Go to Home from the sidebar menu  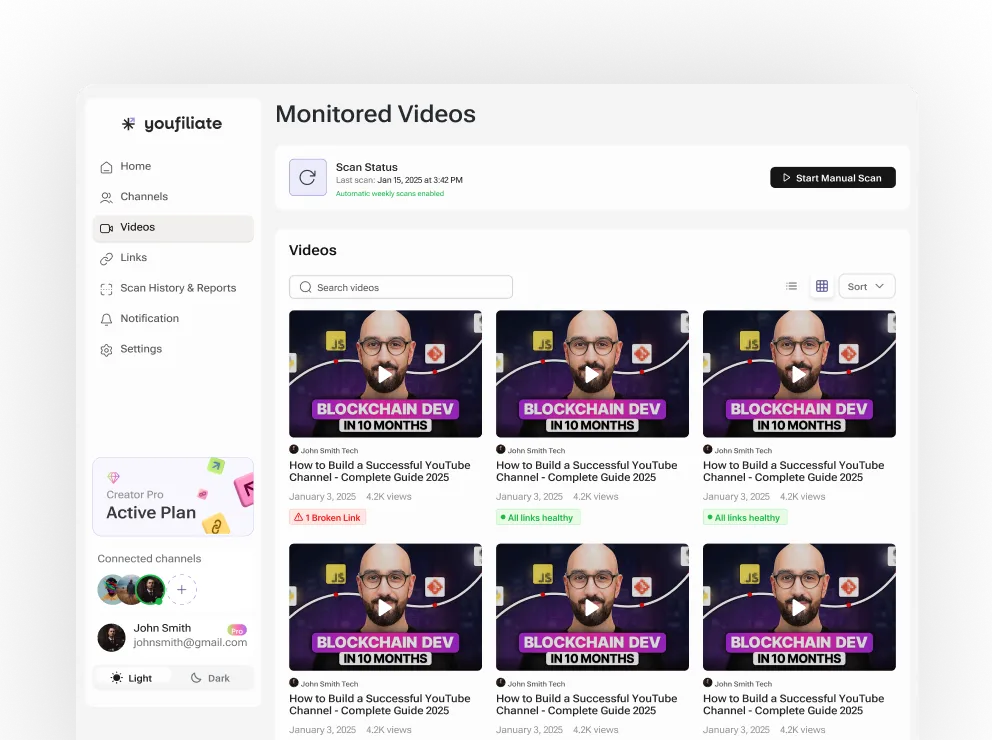coord(107,166)
